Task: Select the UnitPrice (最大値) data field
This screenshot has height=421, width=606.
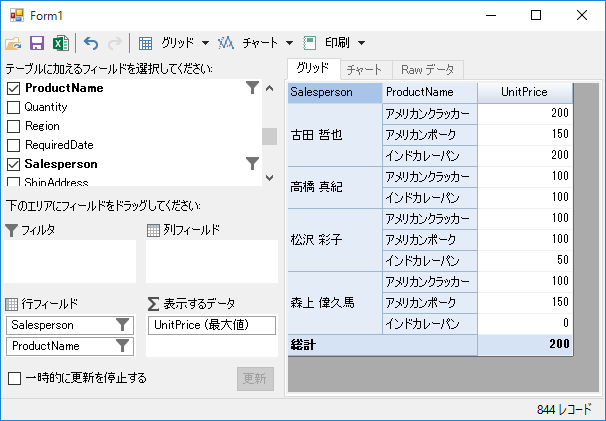Action: [x=212, y=325]
